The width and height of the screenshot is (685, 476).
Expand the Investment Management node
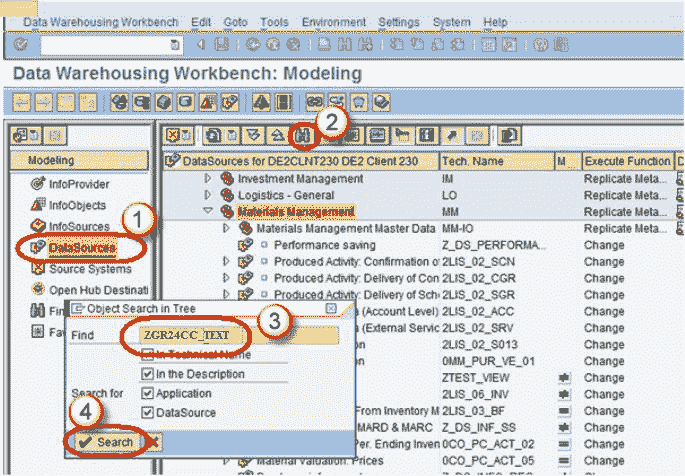click(x=208, y=178)
